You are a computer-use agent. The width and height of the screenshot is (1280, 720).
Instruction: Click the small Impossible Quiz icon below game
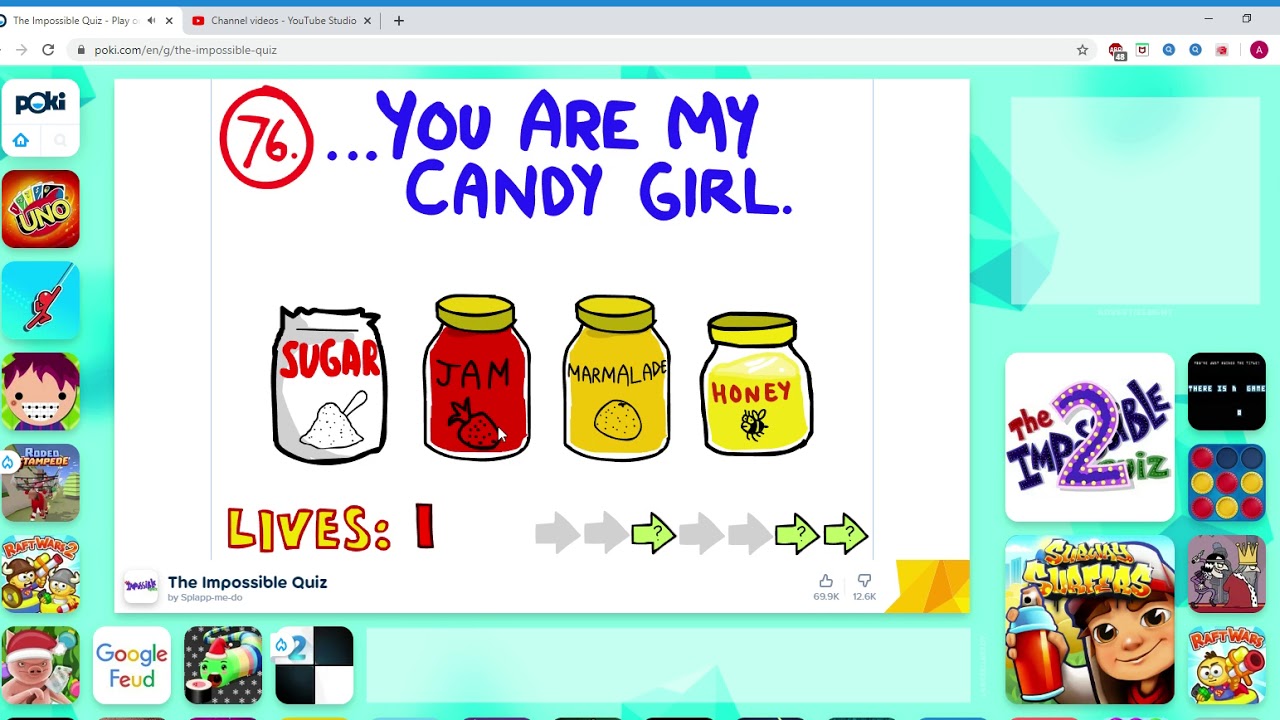141,586
